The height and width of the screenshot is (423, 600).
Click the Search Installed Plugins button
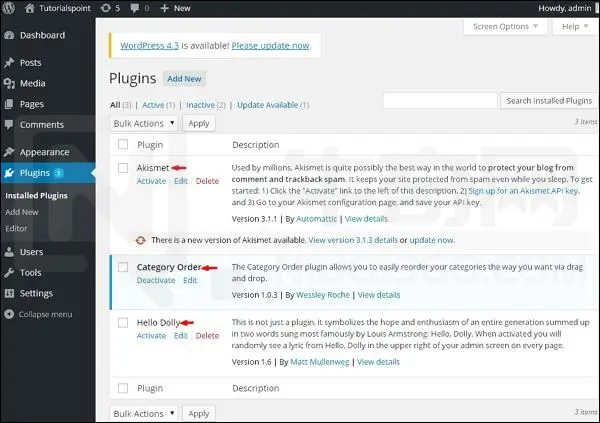(549, 101)
